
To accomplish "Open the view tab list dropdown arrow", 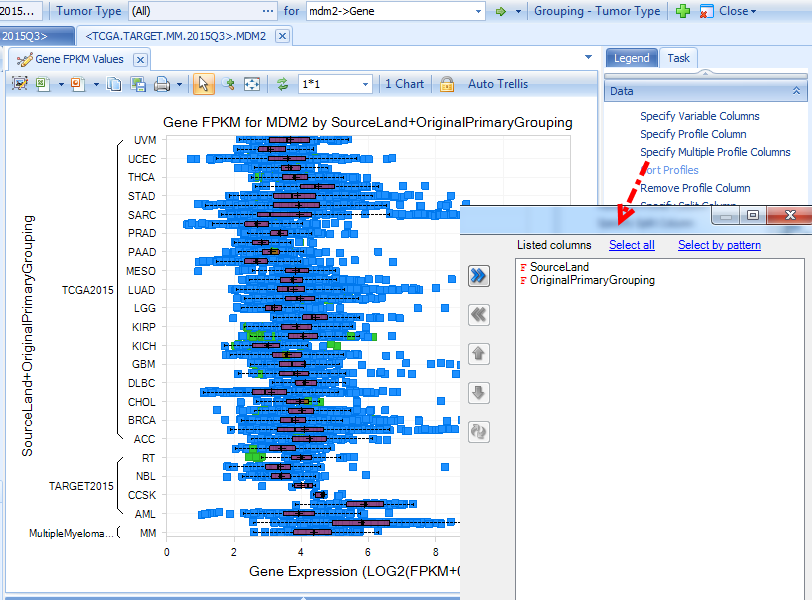I will (588, 57).
